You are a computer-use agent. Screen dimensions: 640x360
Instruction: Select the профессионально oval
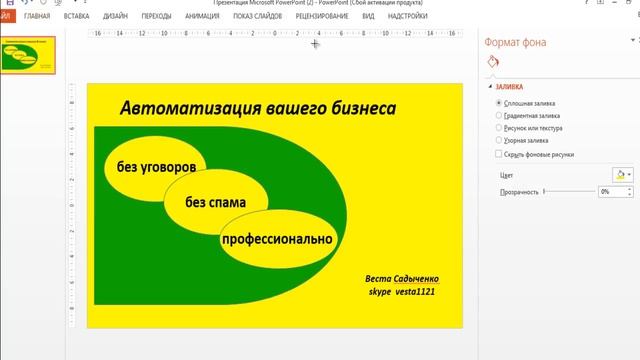click(x=278, y=239)
